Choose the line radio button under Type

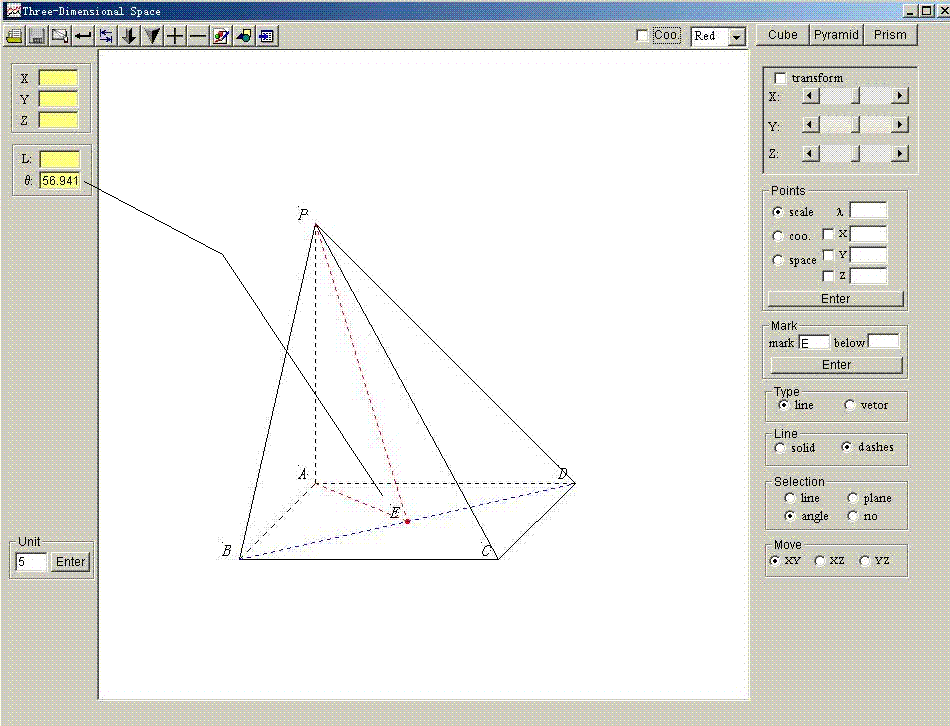coord(783,405)
